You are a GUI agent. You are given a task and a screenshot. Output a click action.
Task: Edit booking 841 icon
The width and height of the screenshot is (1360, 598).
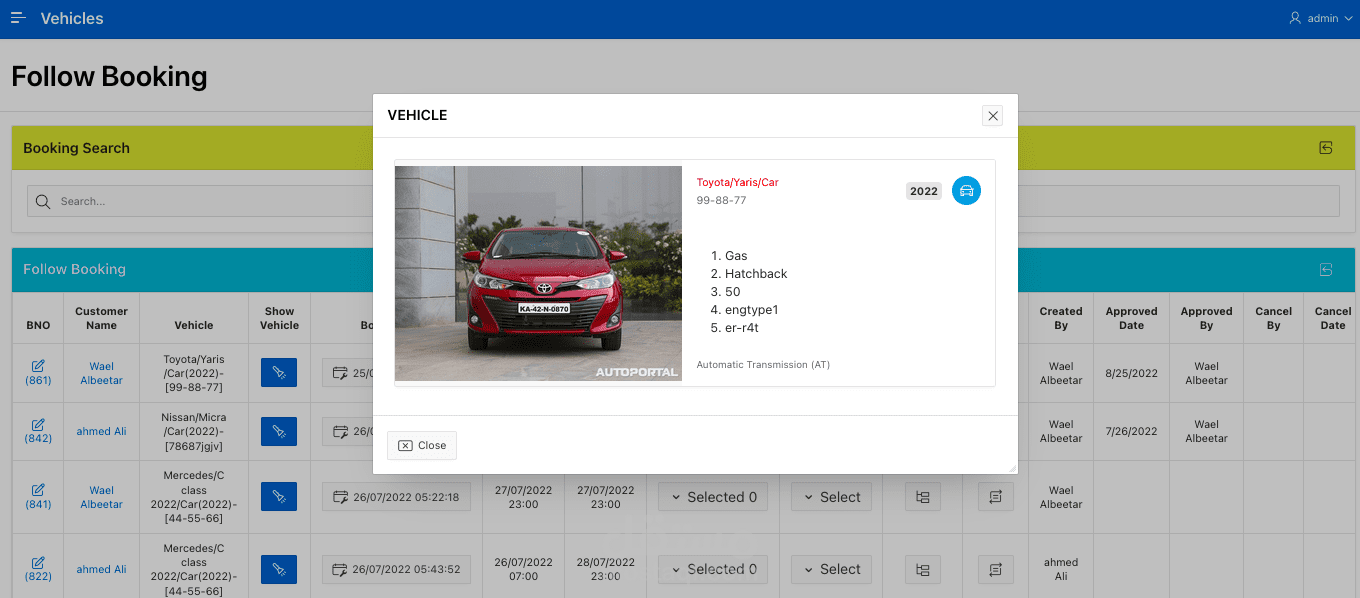coord(38,490)
